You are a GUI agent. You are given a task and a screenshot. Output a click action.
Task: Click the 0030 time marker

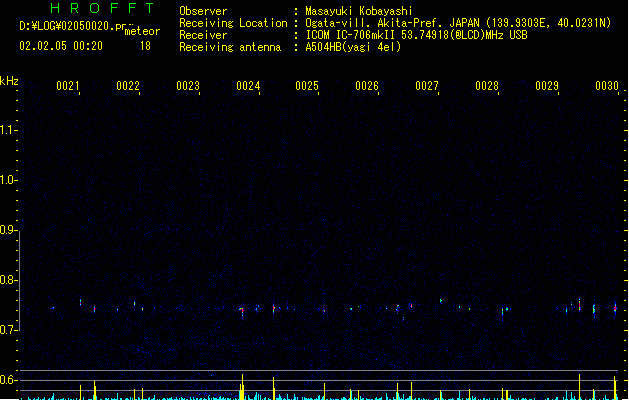607,86
